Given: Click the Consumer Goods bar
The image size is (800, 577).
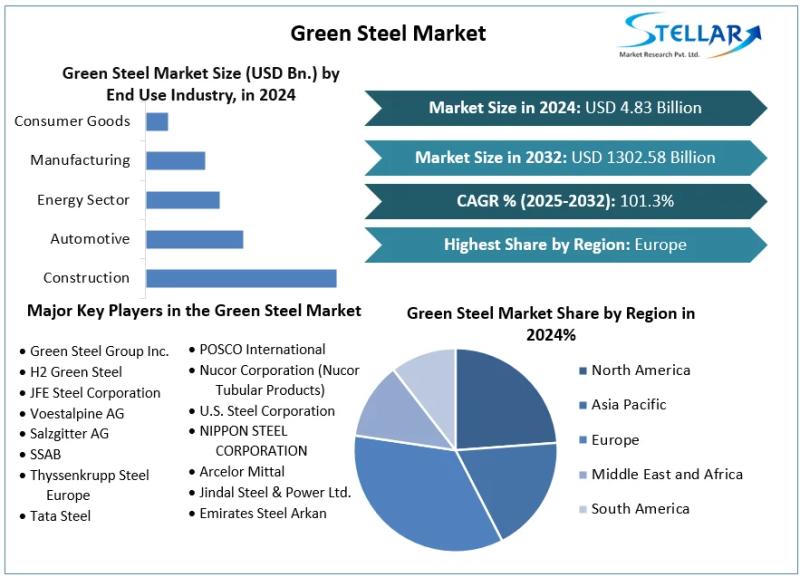Looking at the screenshot, I should (x=157, y=121).
